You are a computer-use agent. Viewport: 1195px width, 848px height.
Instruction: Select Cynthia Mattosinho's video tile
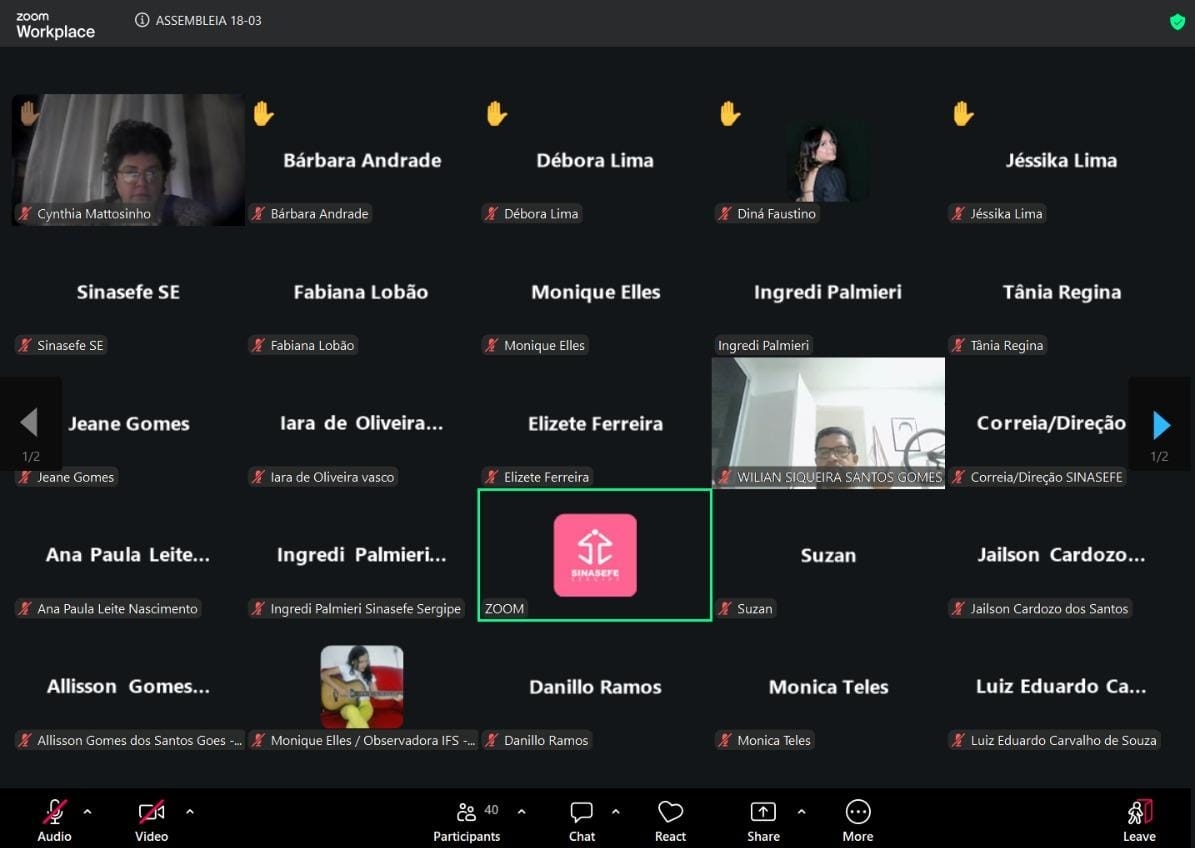[128, 159]
